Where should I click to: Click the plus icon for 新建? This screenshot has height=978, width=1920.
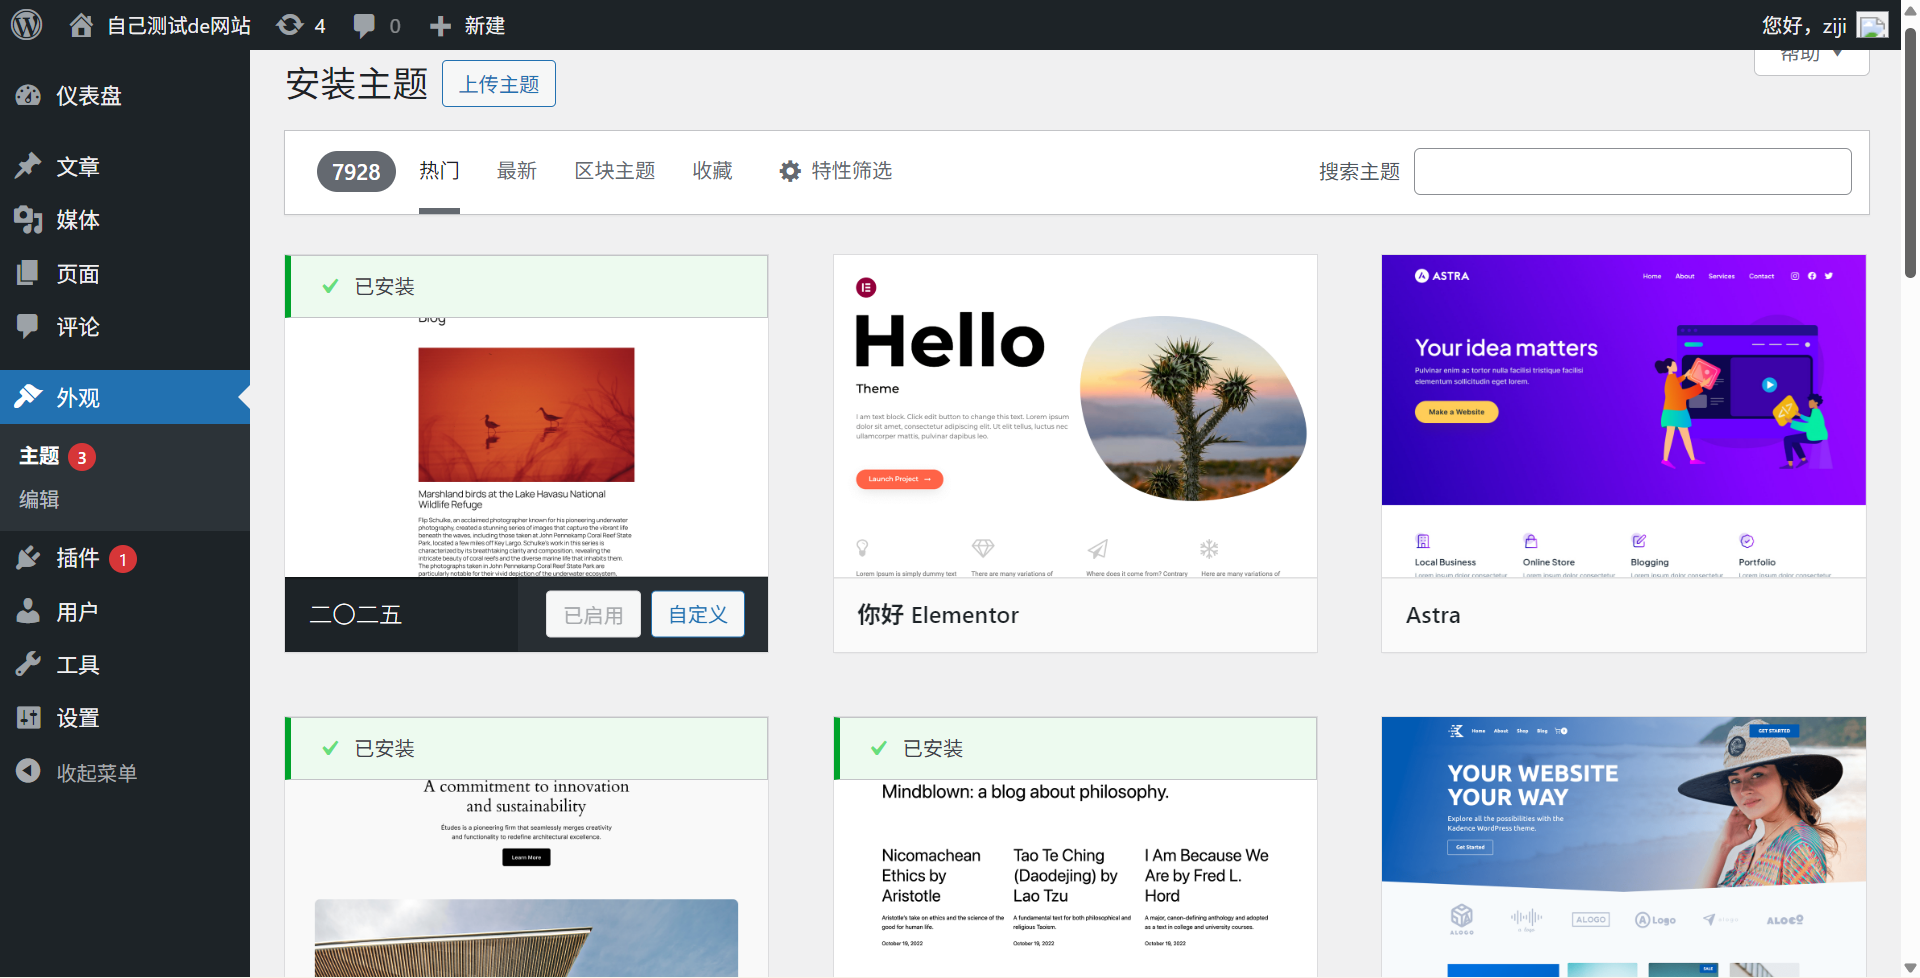[440, 25]
